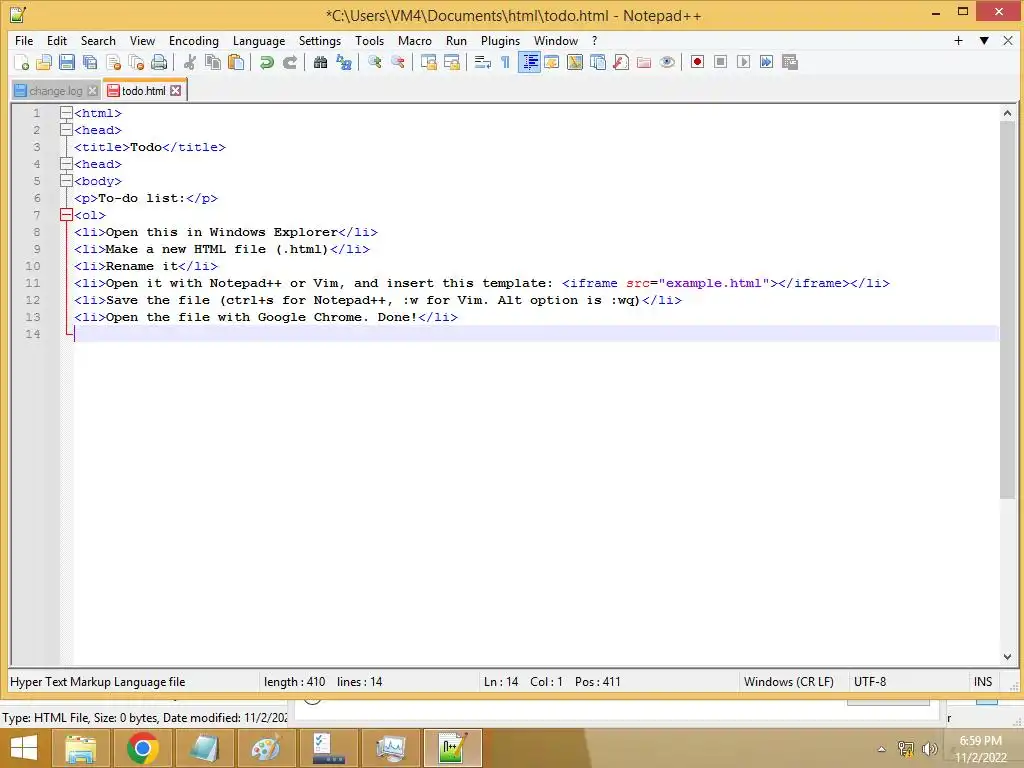Click the Open file toolbar icon

44,62
